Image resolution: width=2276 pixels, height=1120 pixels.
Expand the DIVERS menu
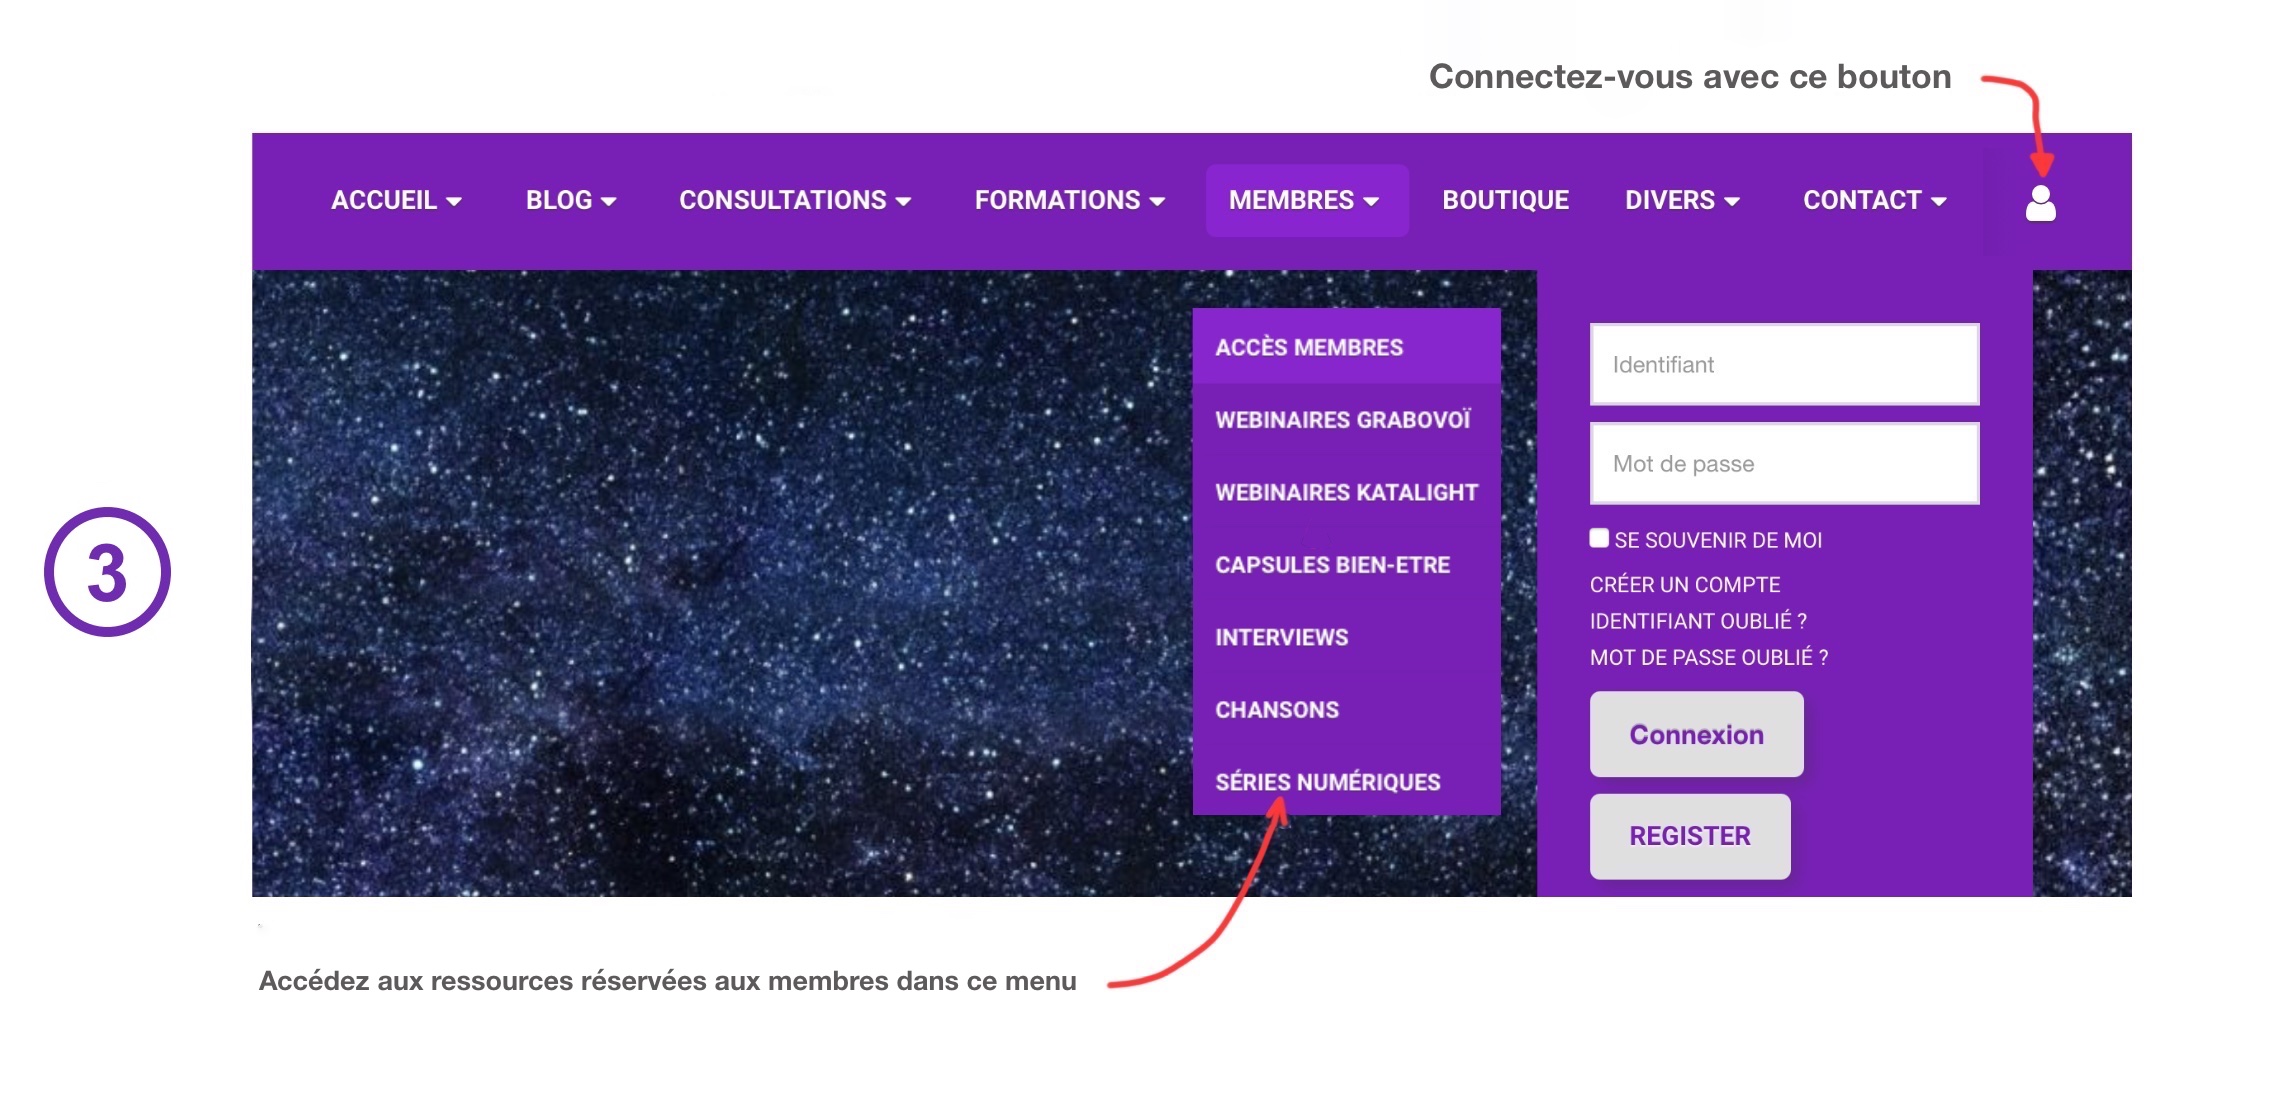point(1682,200)
